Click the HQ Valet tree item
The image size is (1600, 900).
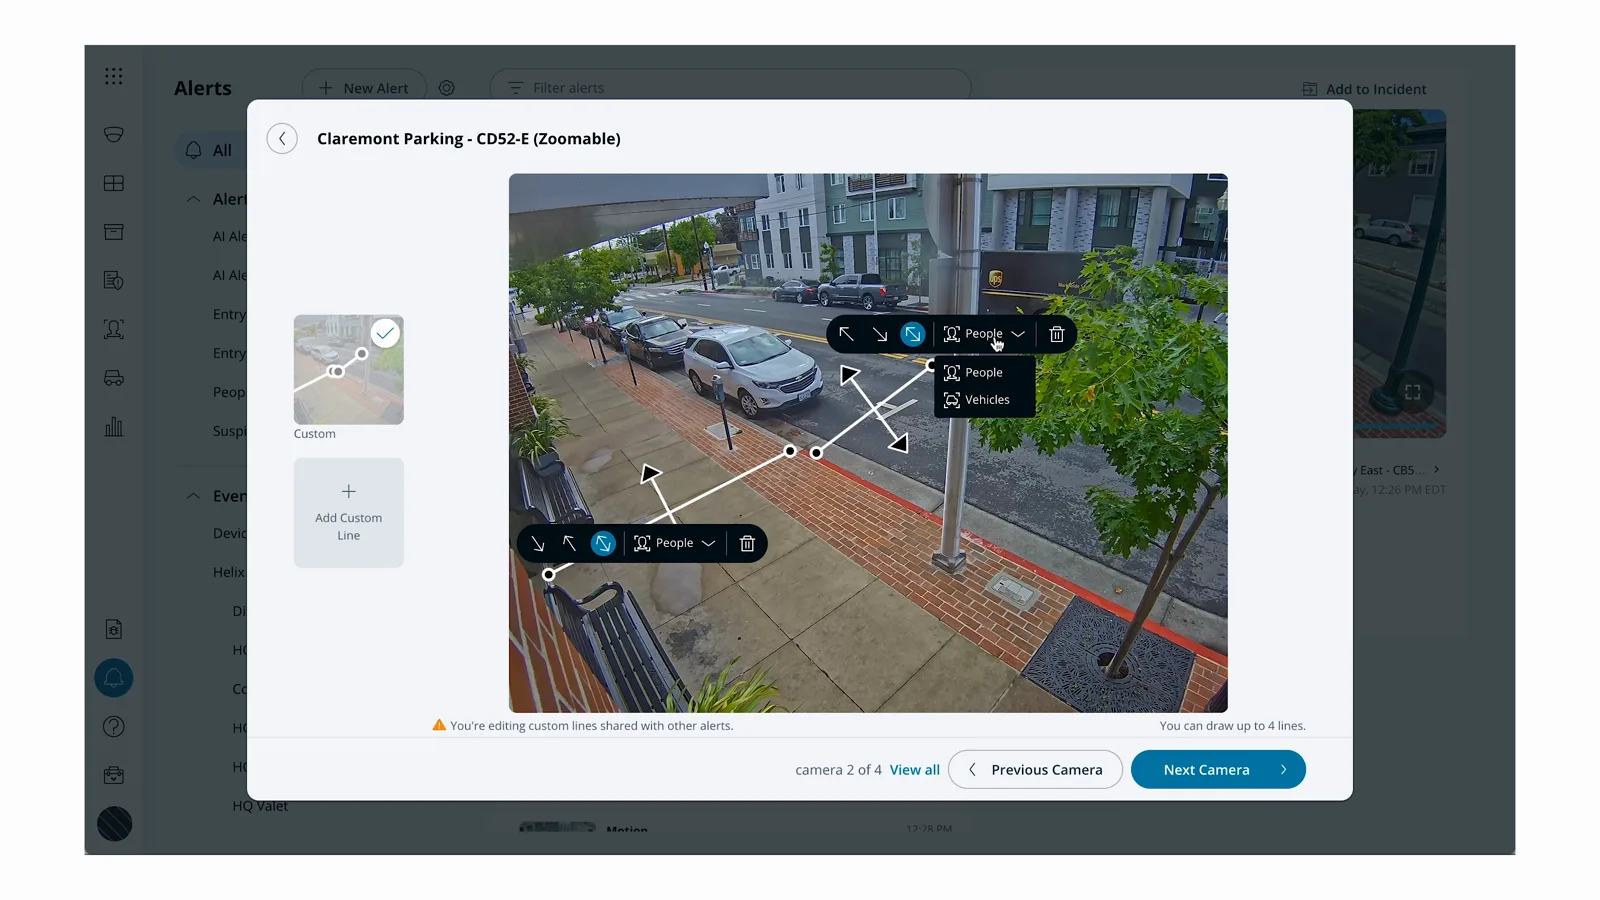[260, 806]
